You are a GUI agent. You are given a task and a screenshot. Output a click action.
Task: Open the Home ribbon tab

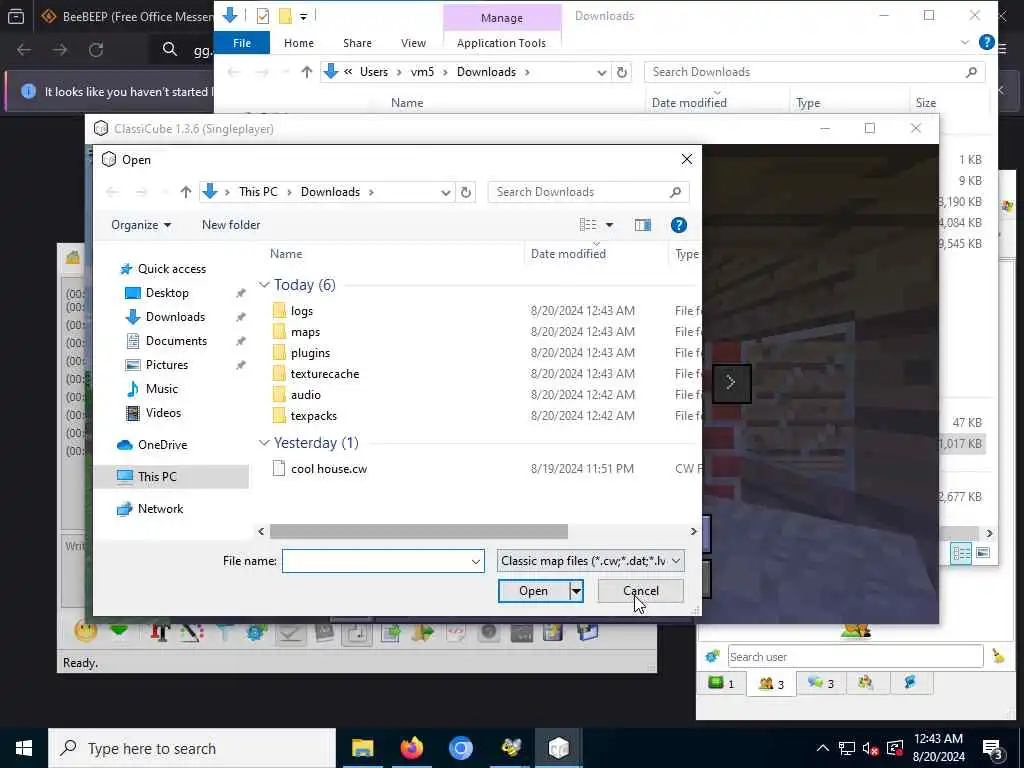point(298,43)
